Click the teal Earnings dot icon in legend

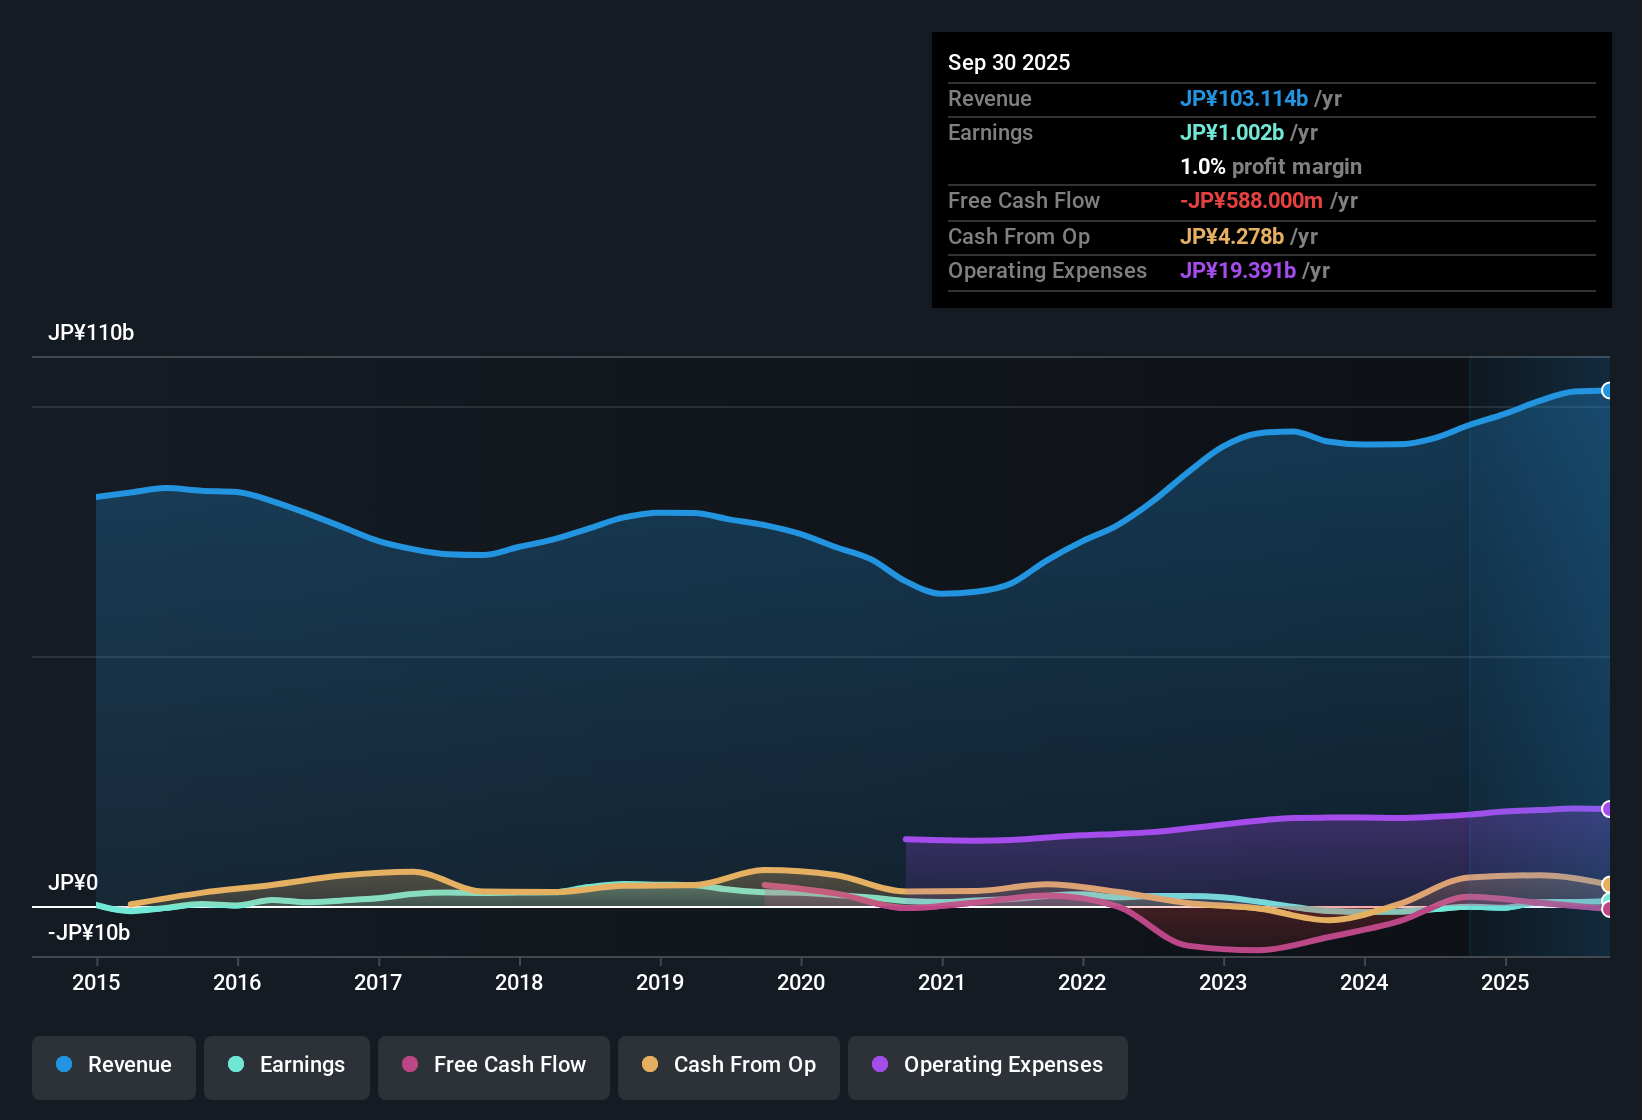pyautogui.click(x=236, y=1065)
